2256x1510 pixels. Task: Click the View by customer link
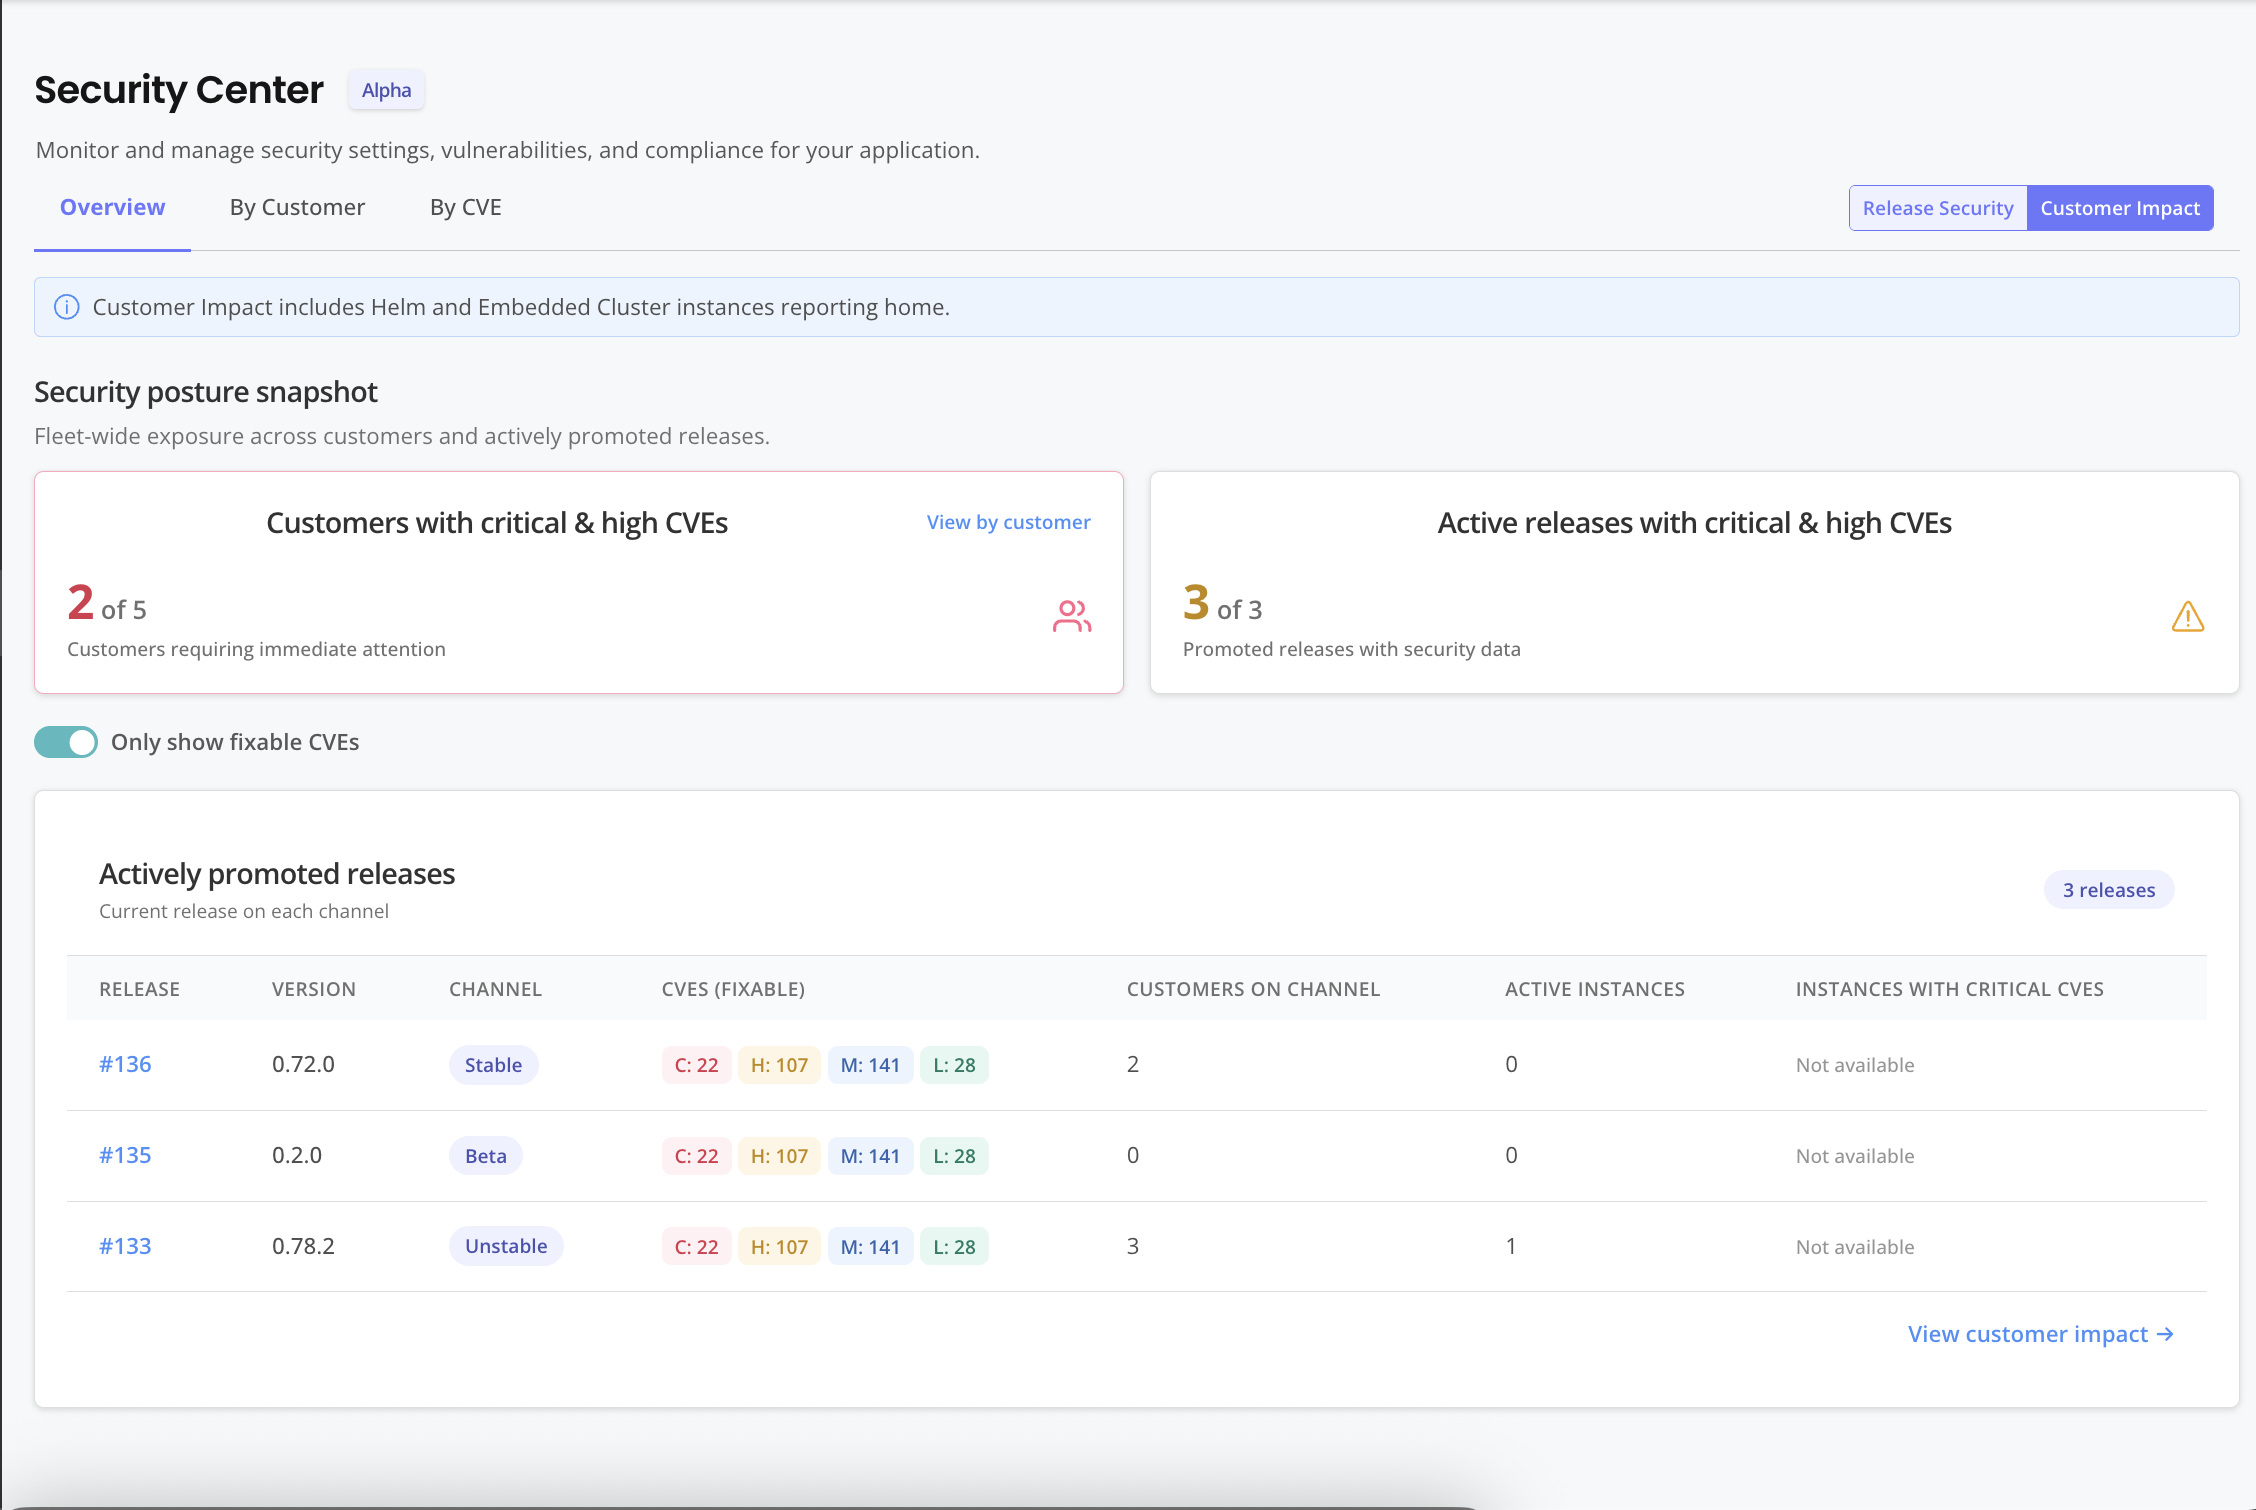(x=1008, y=522)
